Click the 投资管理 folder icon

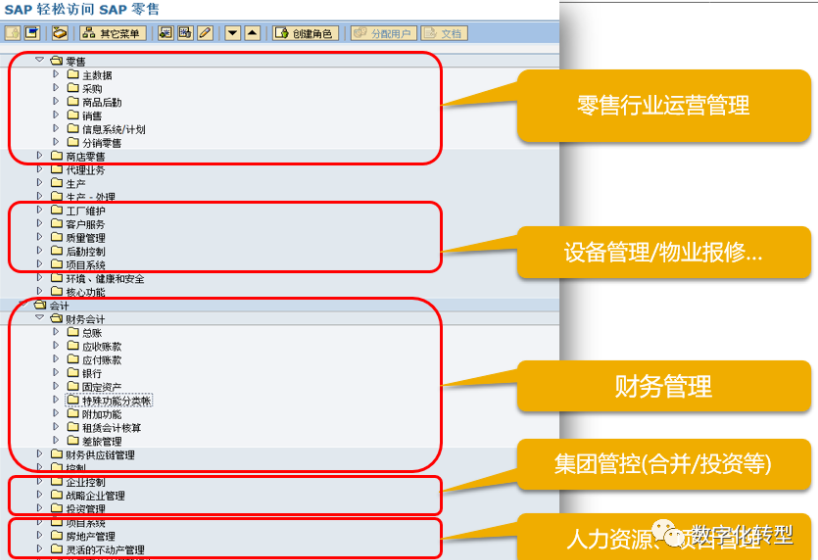[57, 508]
